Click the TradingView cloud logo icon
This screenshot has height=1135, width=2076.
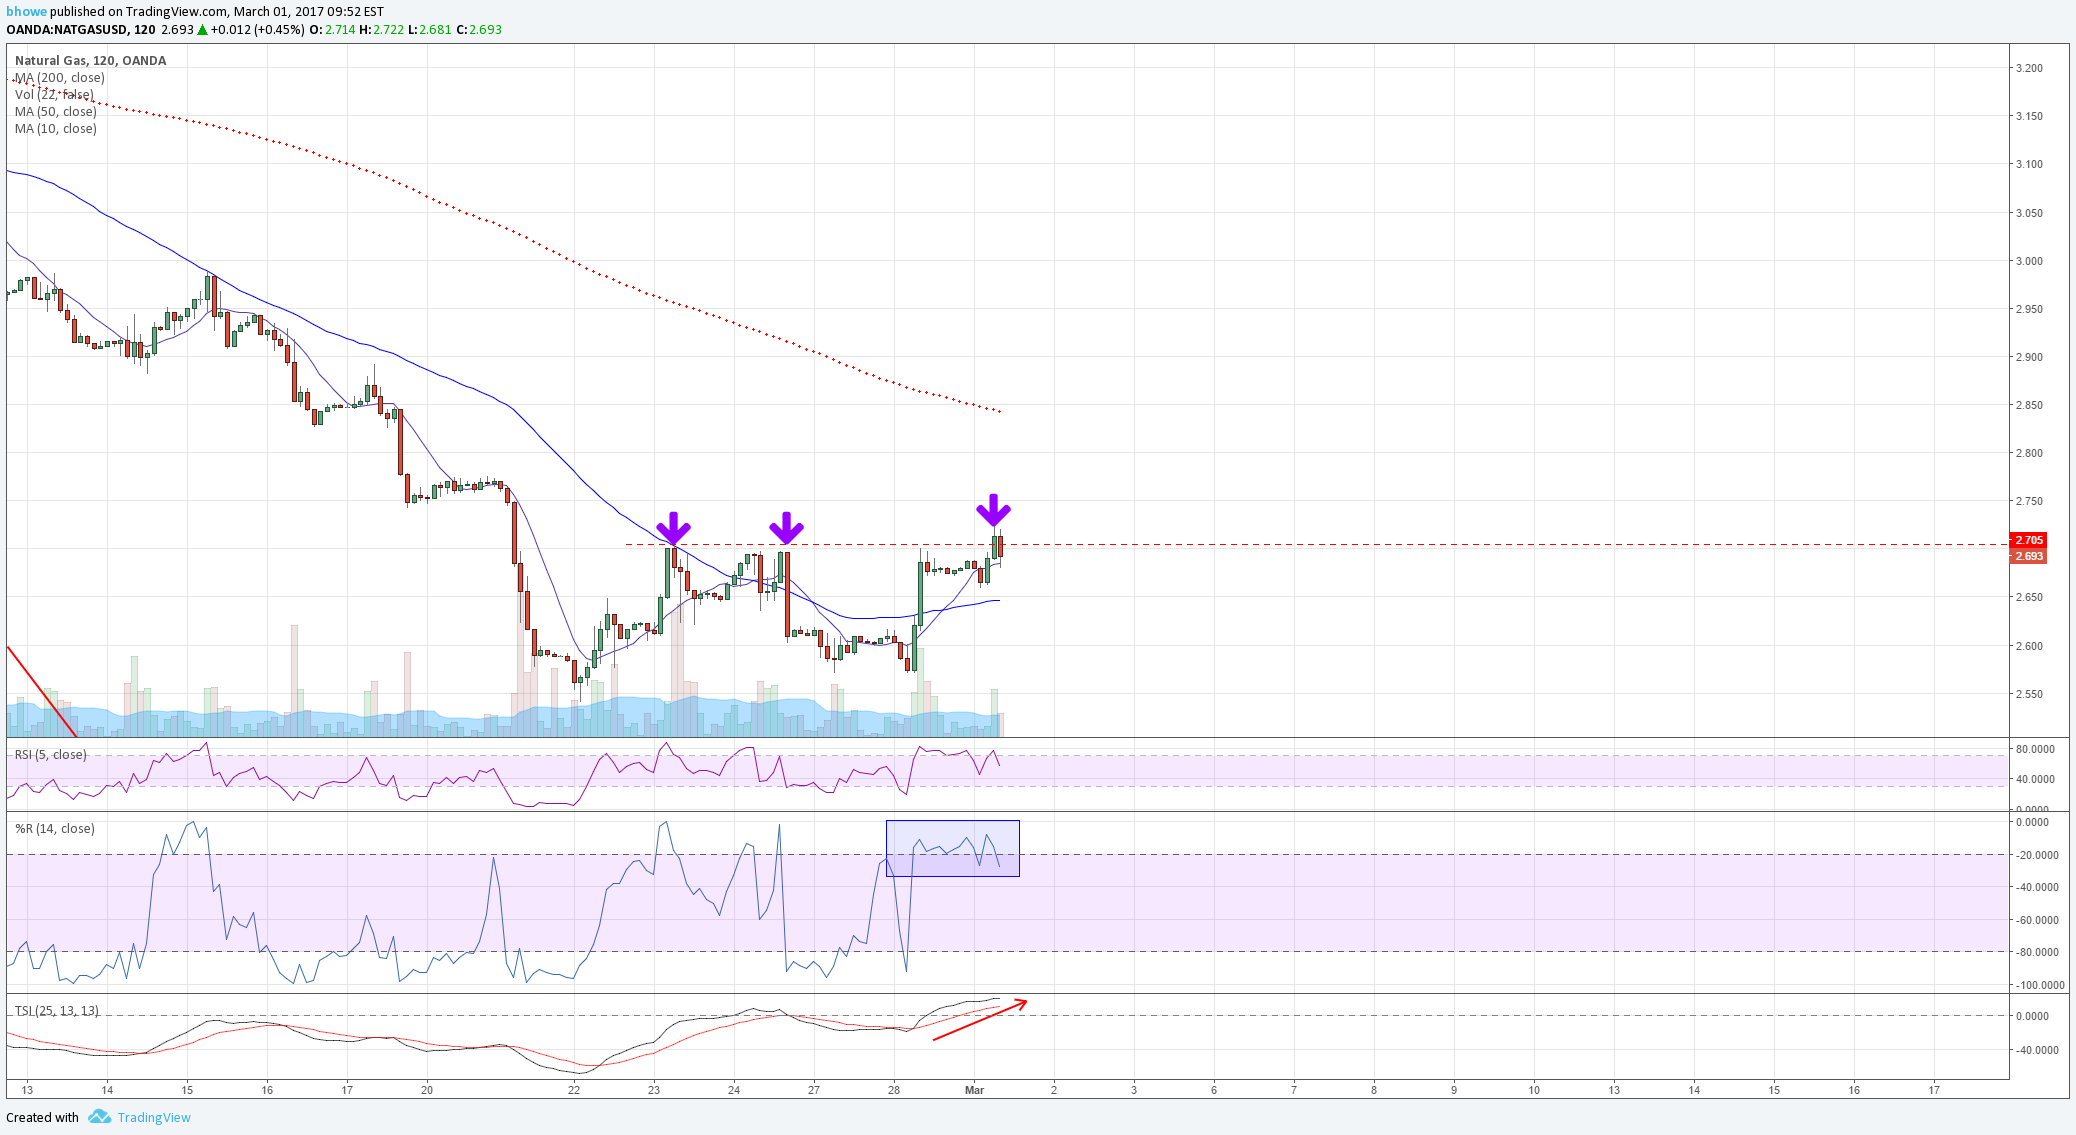[99, 1116]
